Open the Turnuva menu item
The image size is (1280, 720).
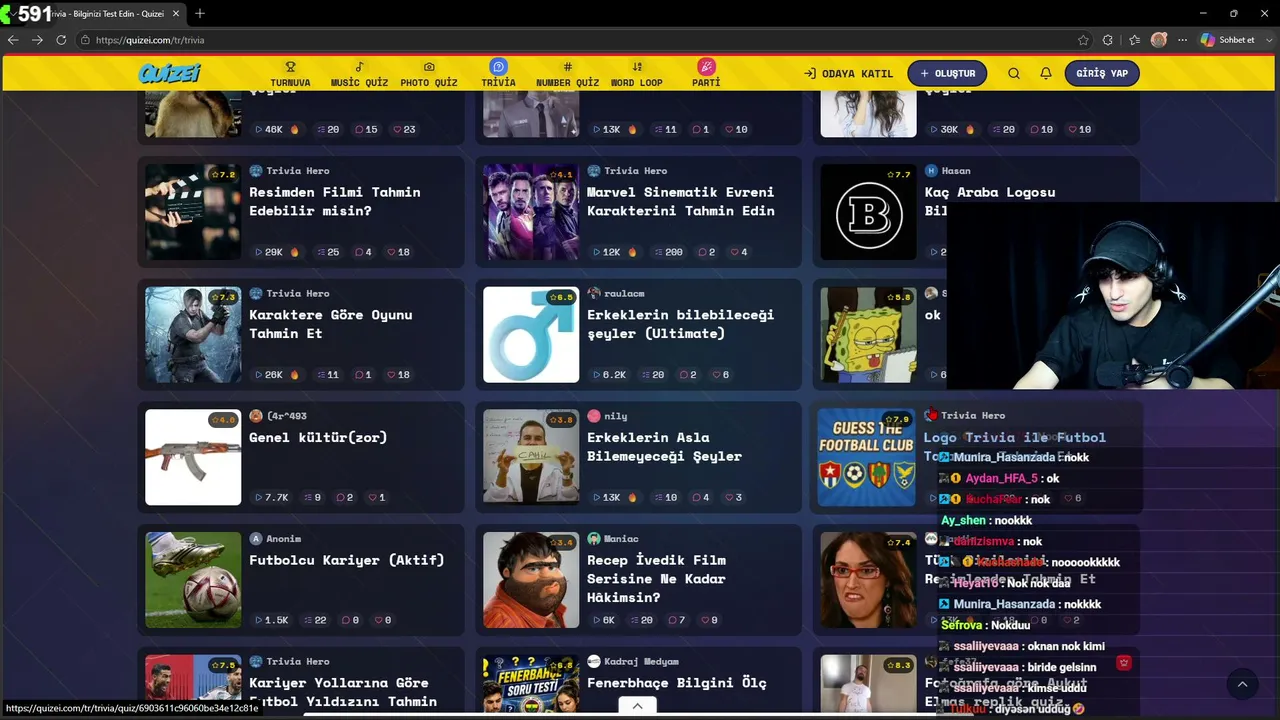coord(290,74)
